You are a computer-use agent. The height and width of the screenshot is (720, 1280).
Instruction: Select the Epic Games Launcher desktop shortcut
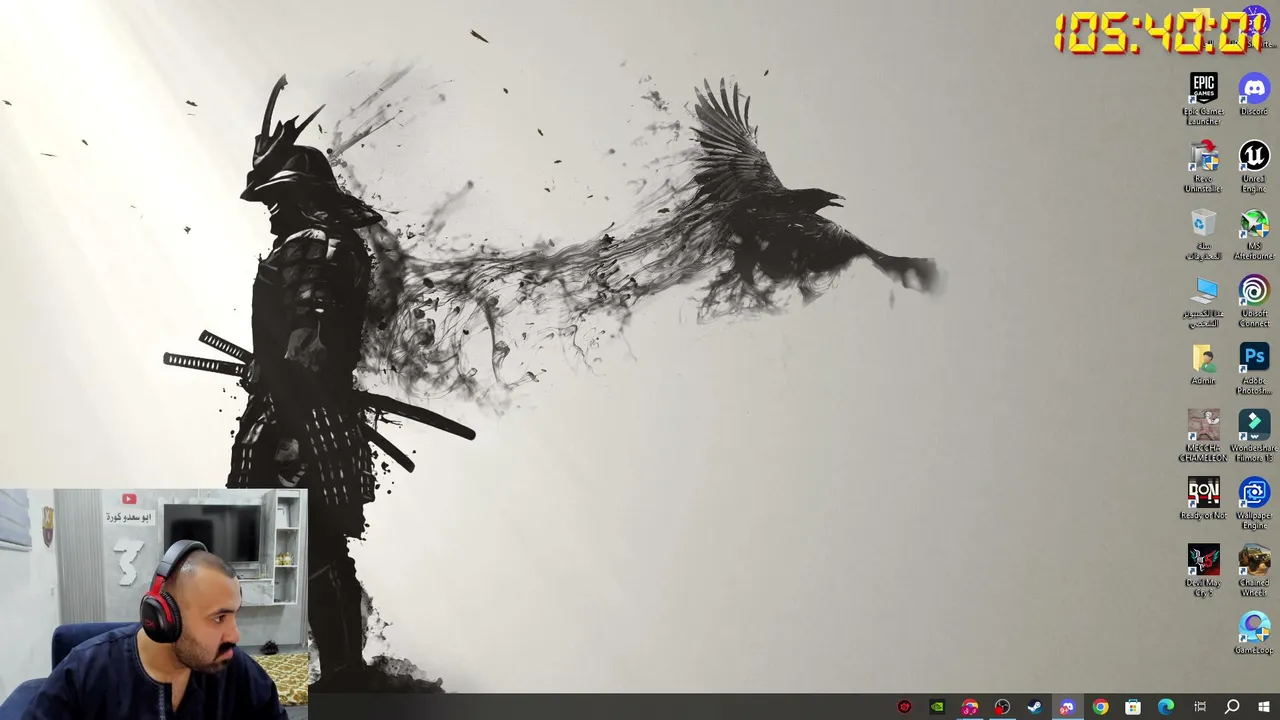tap(1203, 98)
